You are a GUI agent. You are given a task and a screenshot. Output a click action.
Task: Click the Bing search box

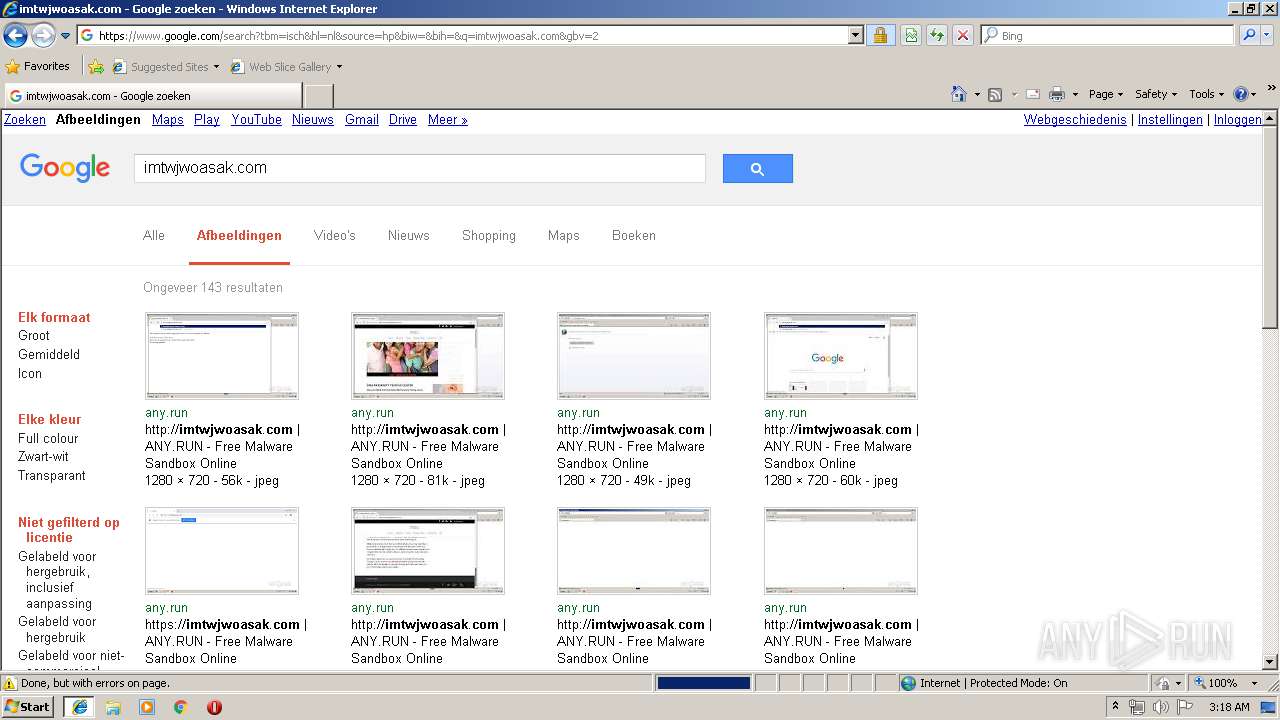pyautogui.click(x=1107, y=36)
